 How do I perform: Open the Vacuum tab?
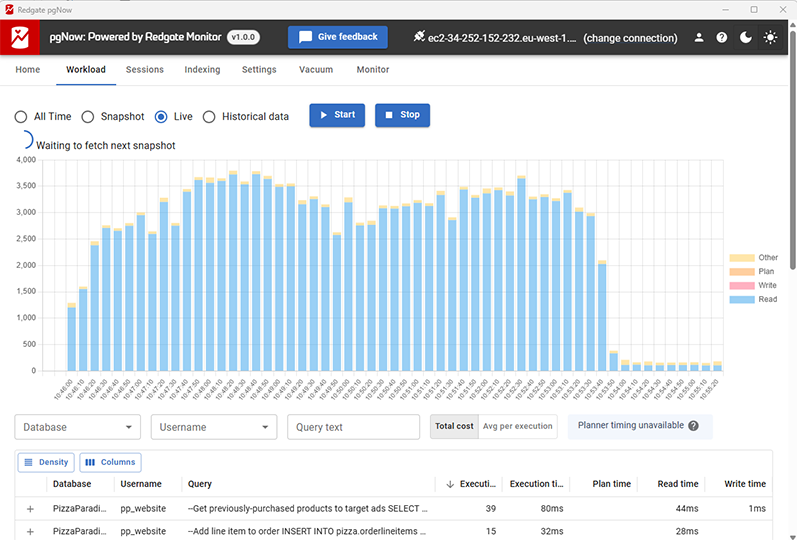click(316, 70)
